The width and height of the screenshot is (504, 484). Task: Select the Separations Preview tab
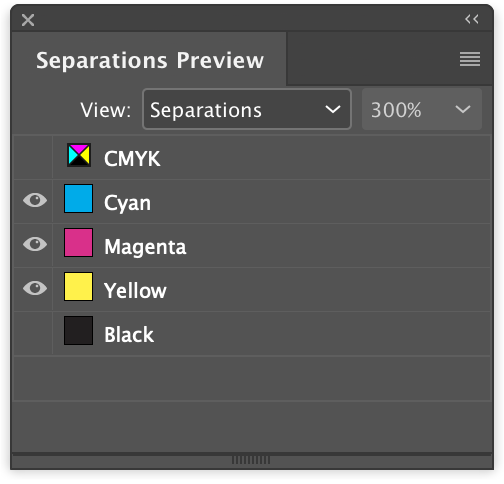click(x=149, y=60)
